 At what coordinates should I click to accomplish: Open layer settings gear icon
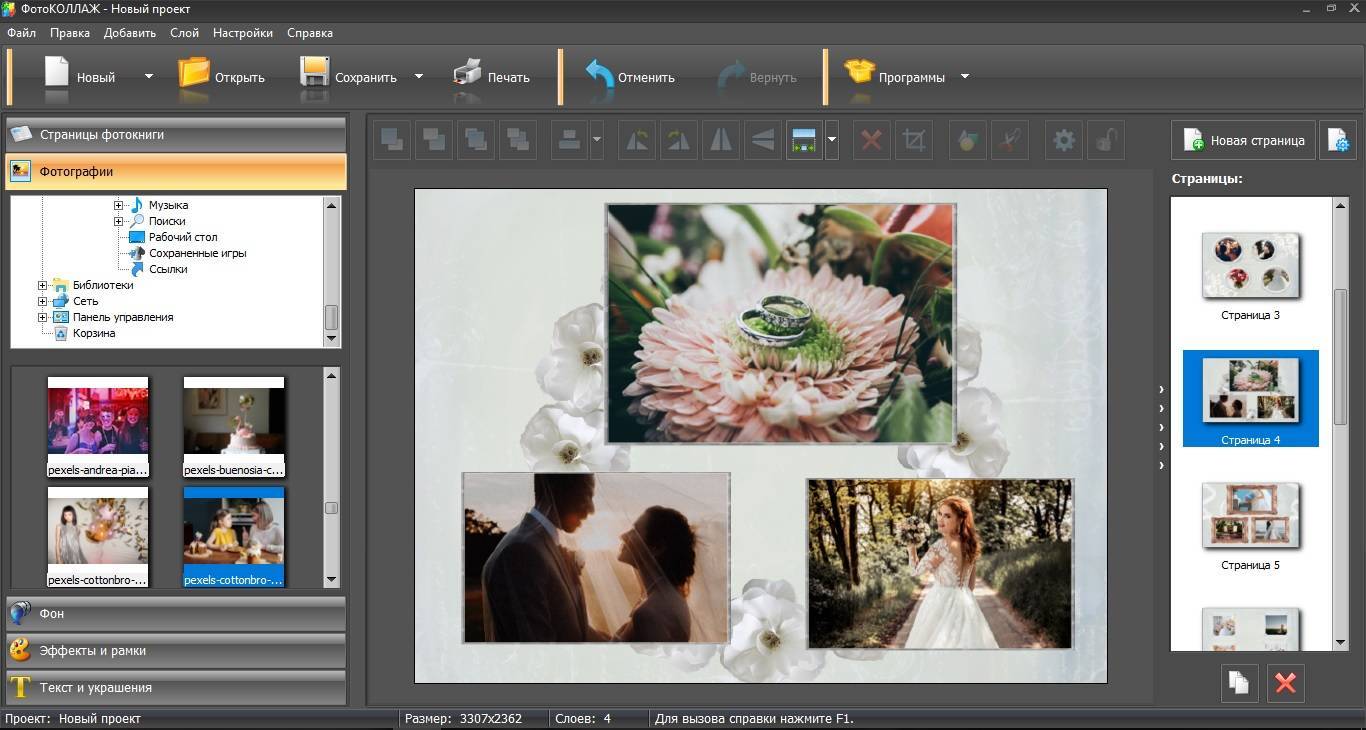pos(1064,141)
